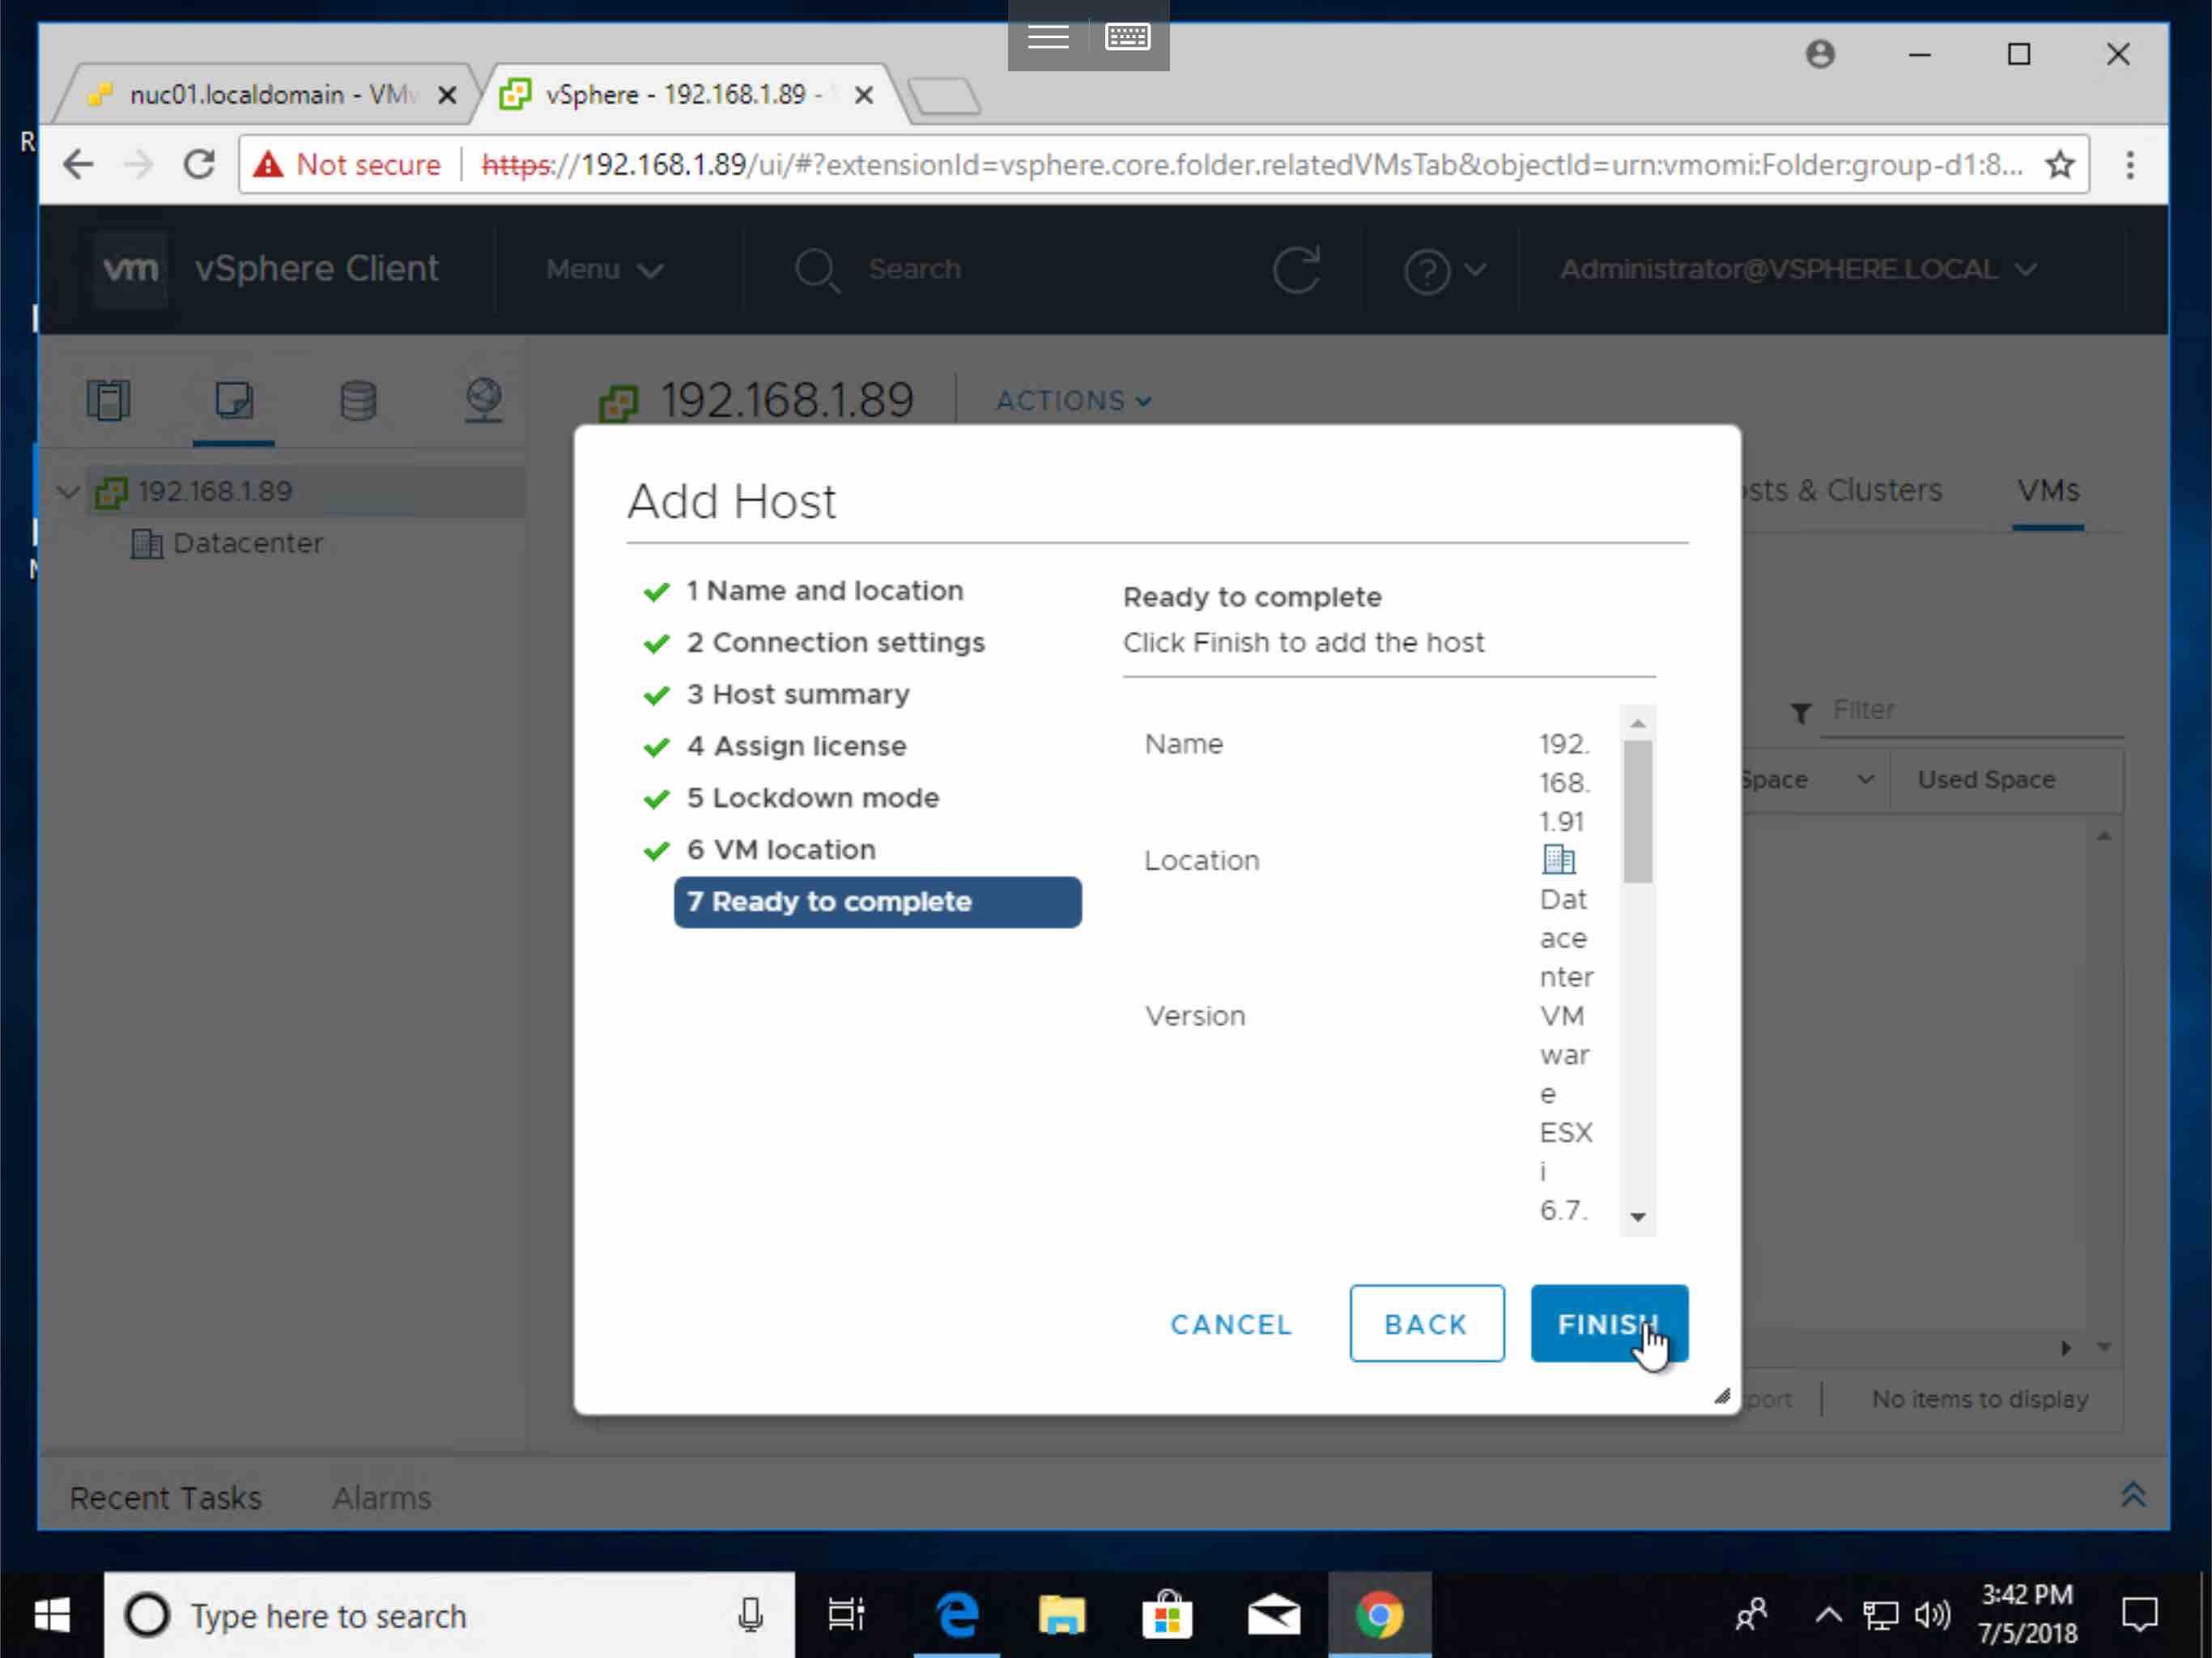2212x1658 pixels.
Task: Open the ACTIONS dropdown
Action: pos(1073,401)
